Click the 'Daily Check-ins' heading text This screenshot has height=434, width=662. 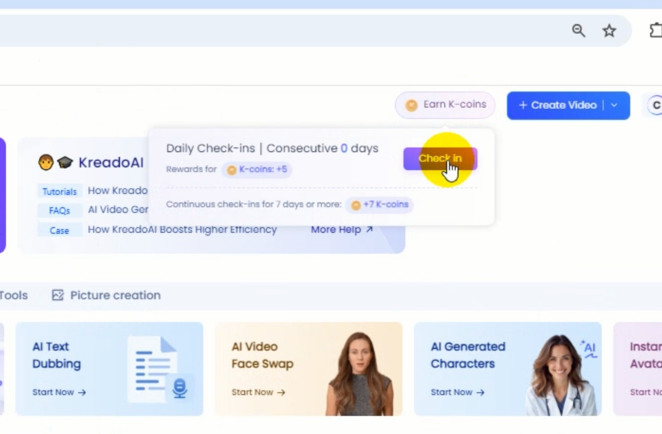[211, 149]
